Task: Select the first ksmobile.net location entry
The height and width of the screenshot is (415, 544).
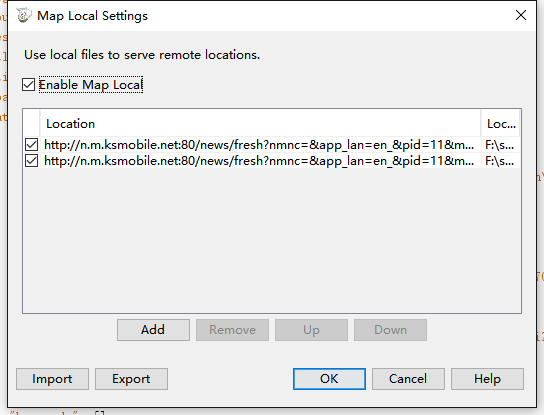Action: (x=259, y=145)
